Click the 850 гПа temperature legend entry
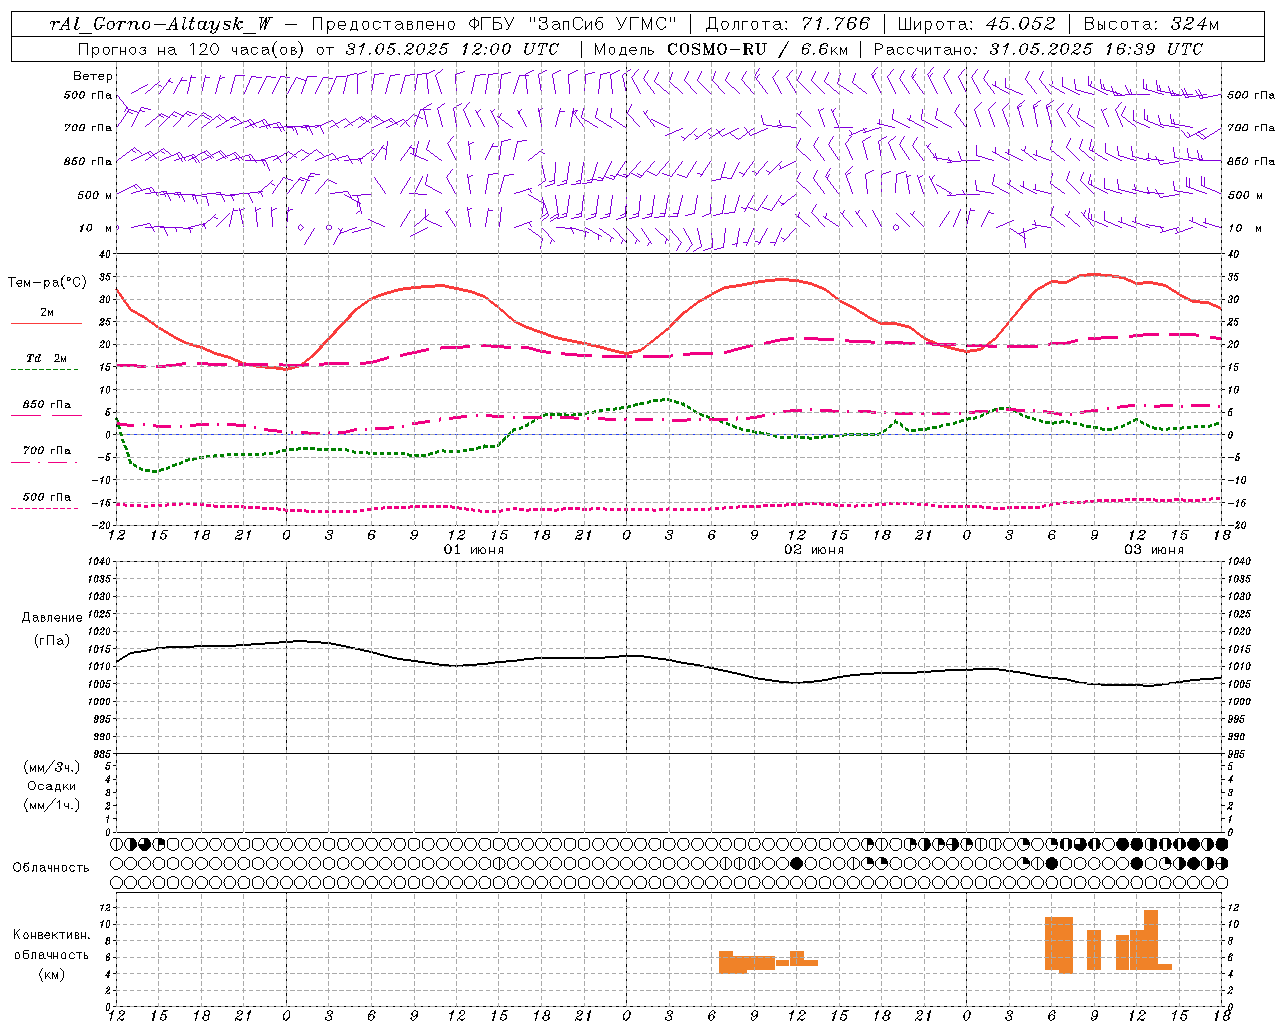This screenshot has height=1024, width=1280. (47, 405)
